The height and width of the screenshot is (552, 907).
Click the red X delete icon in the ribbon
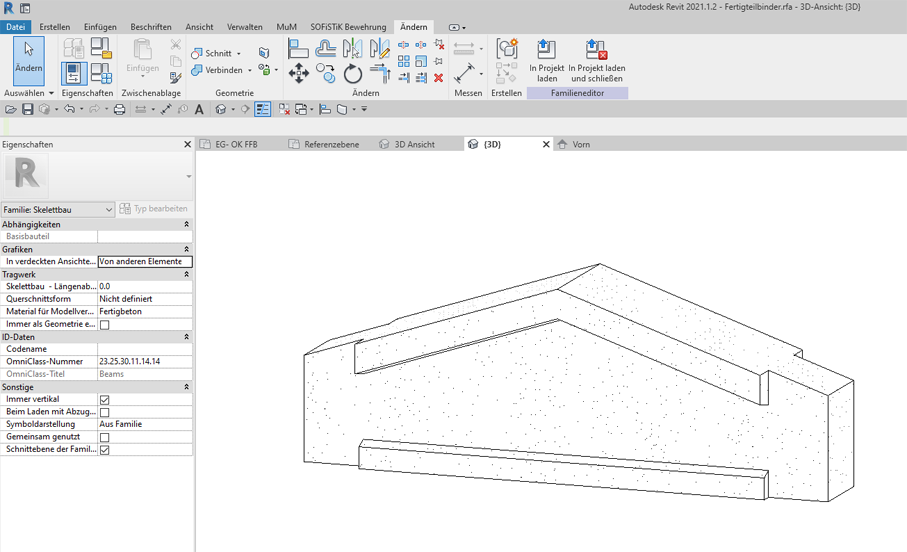click(439, 77)
